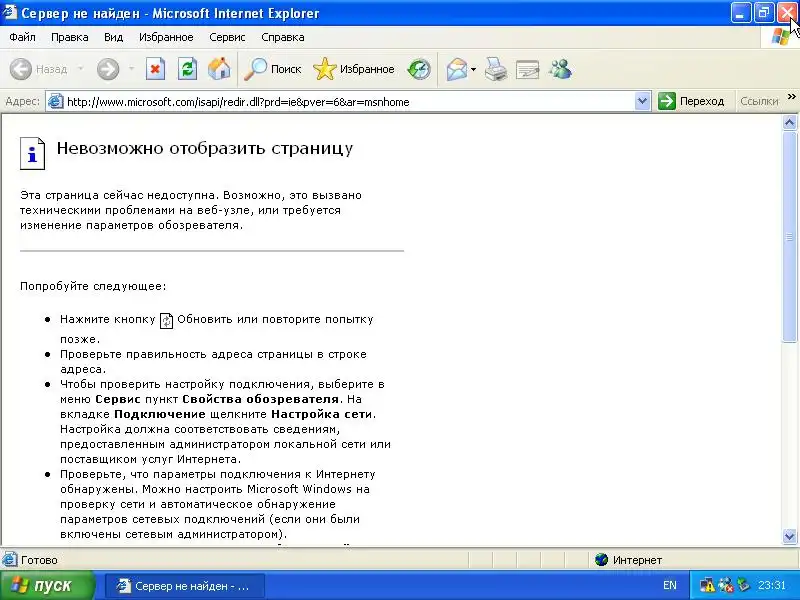Click the disconnected network tray icon
The width and height of the screenshot is (800, 600).
pos(726,585)
